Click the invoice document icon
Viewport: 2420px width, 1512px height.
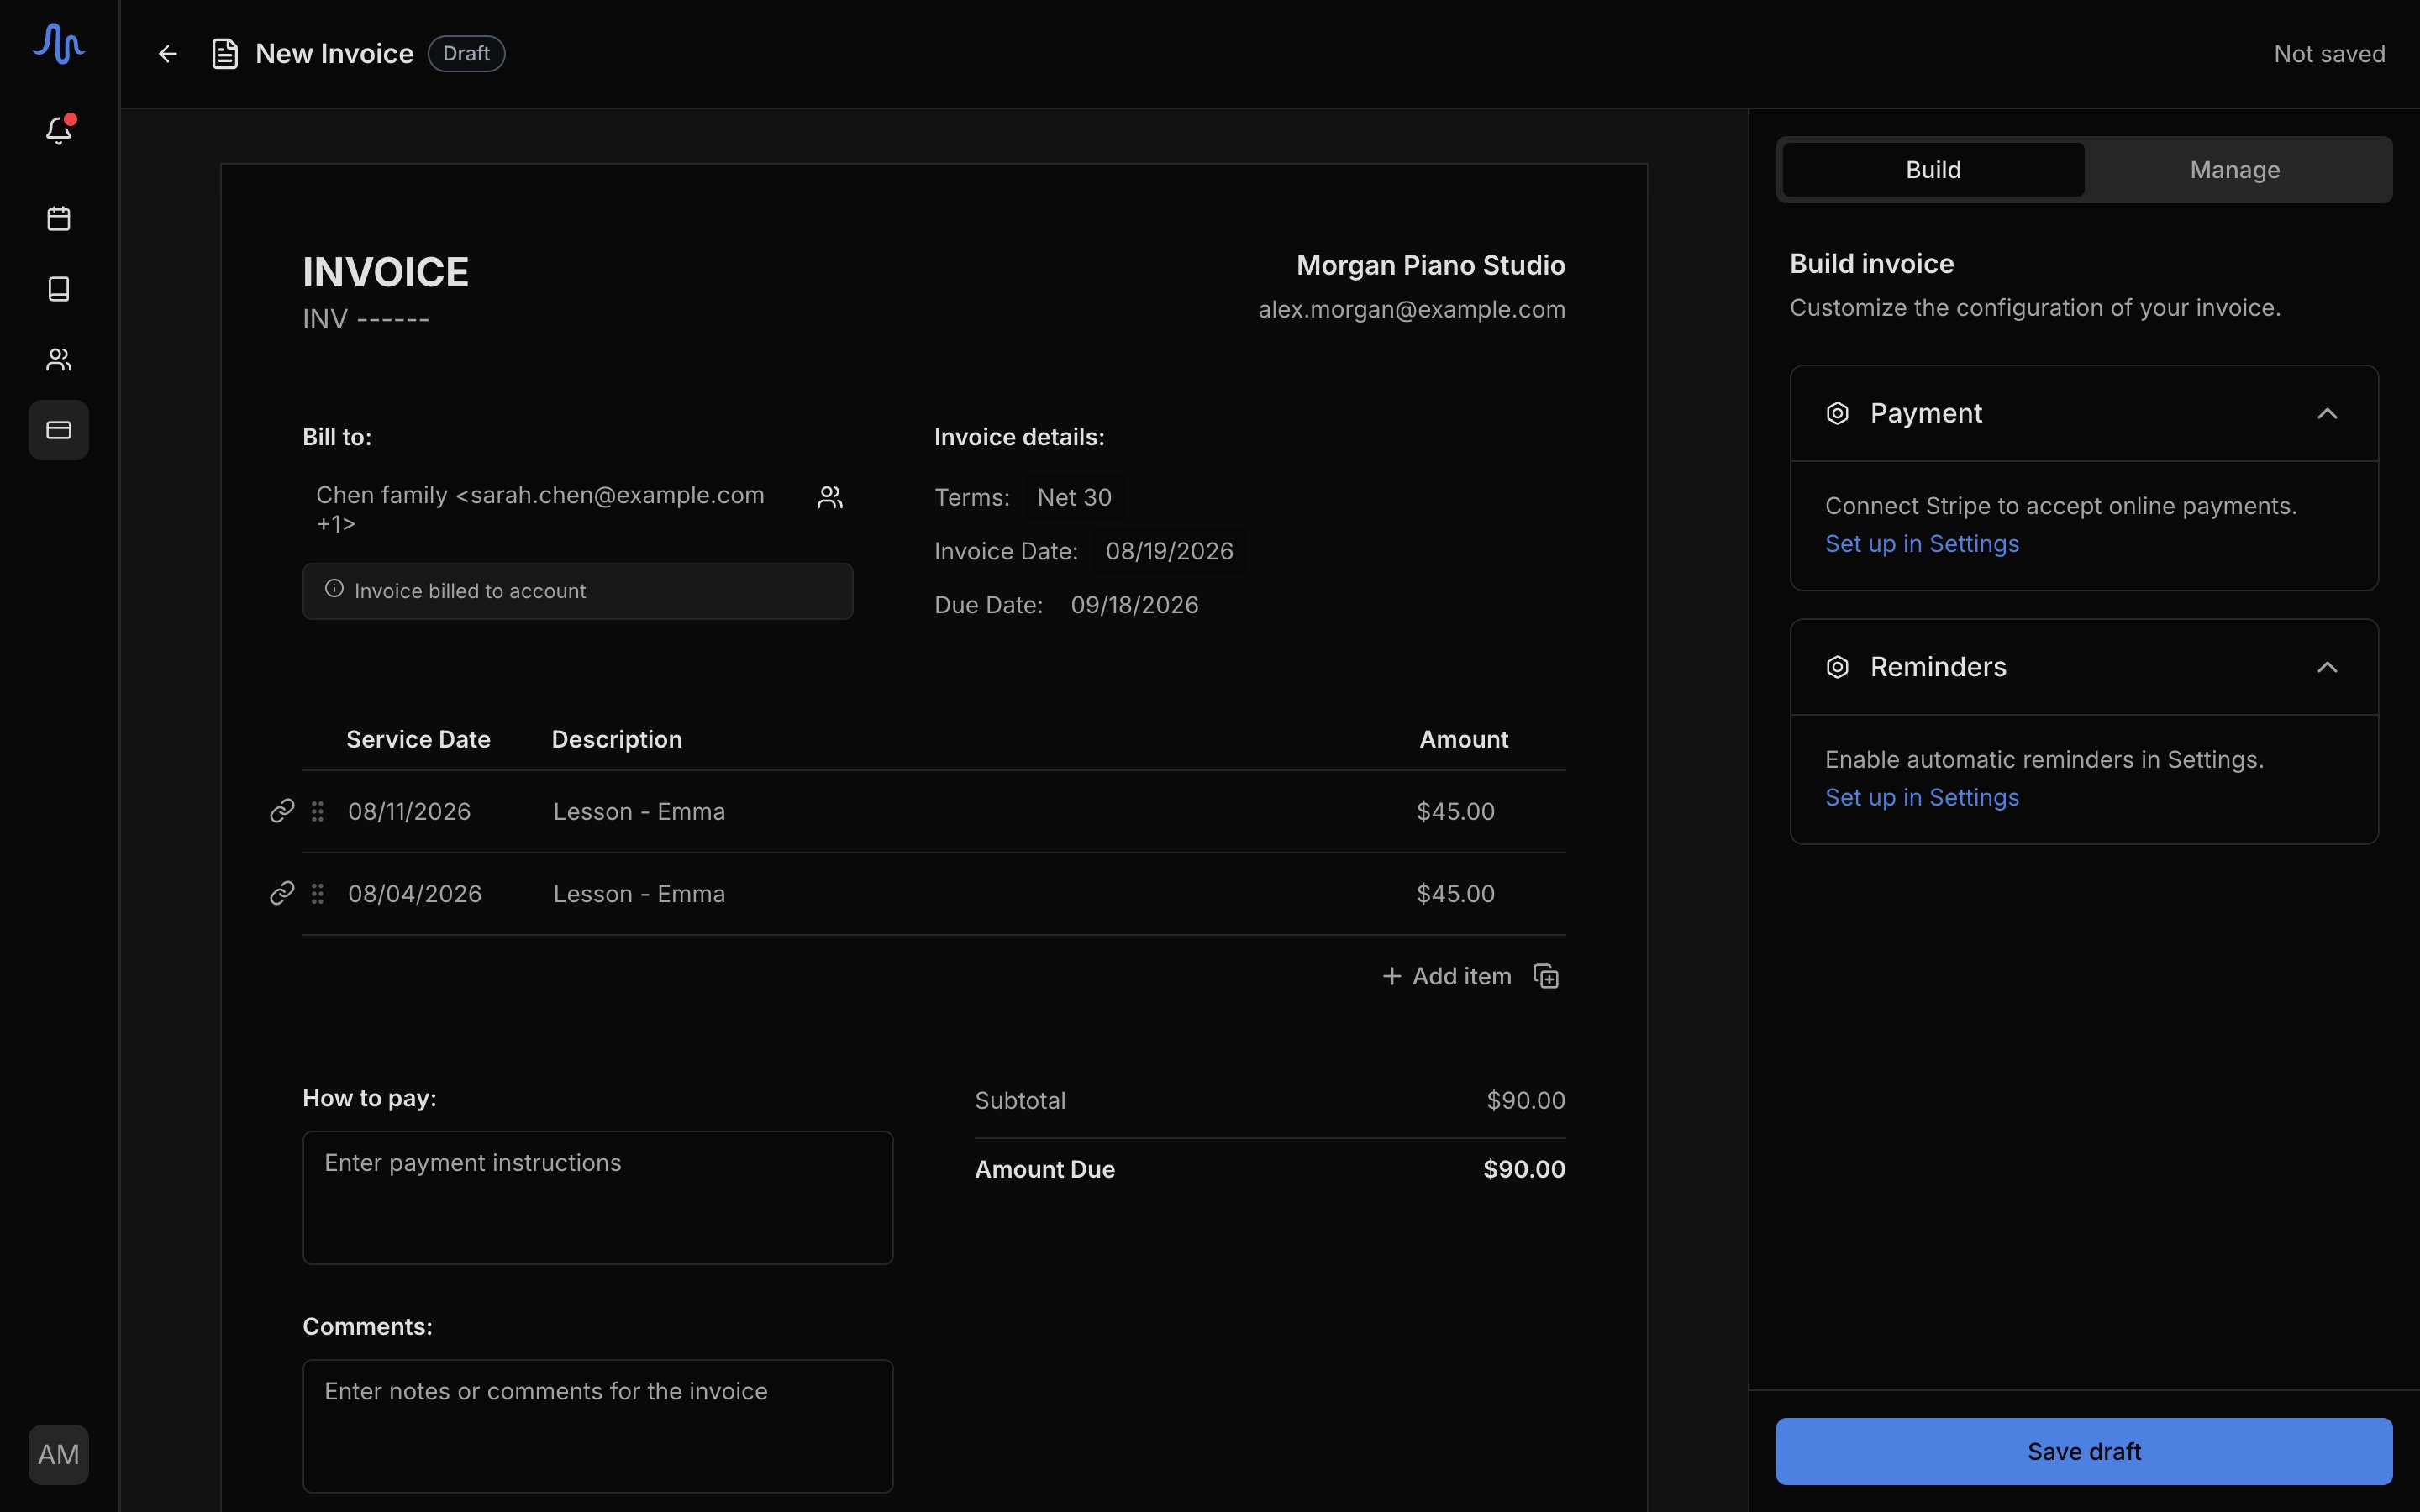coord(225,54)
